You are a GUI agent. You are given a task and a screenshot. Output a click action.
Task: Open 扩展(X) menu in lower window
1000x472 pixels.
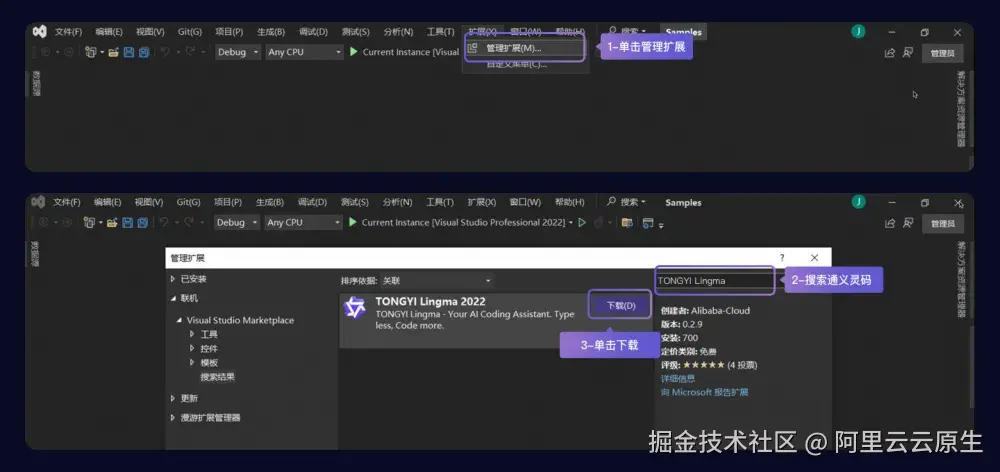coord(482,202)
